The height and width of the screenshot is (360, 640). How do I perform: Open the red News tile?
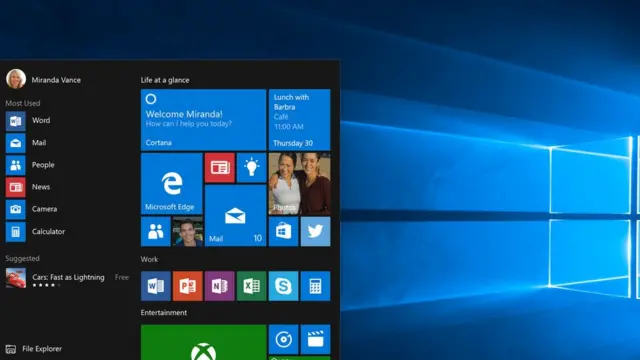pos(220,167)
